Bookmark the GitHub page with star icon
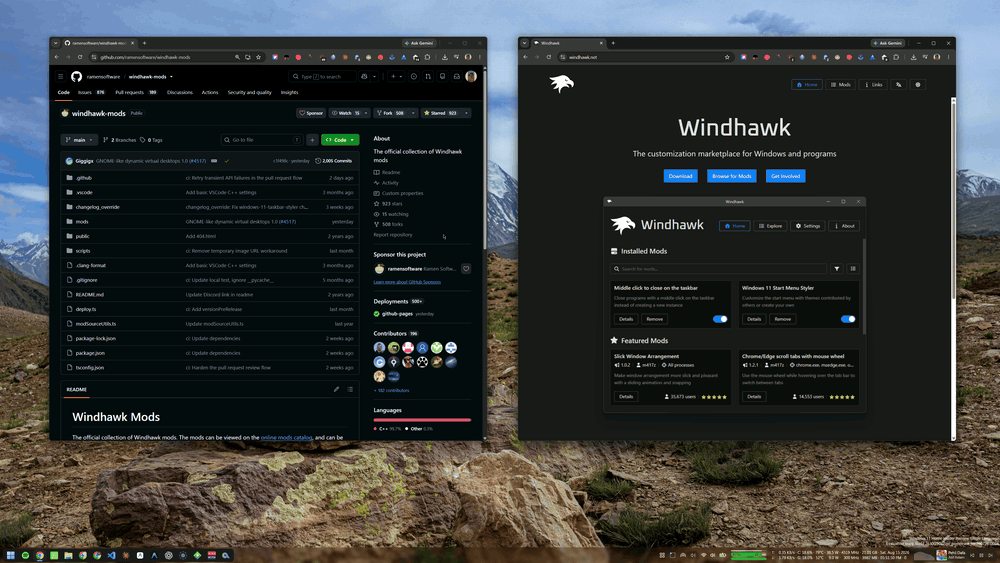 (258, 57)
